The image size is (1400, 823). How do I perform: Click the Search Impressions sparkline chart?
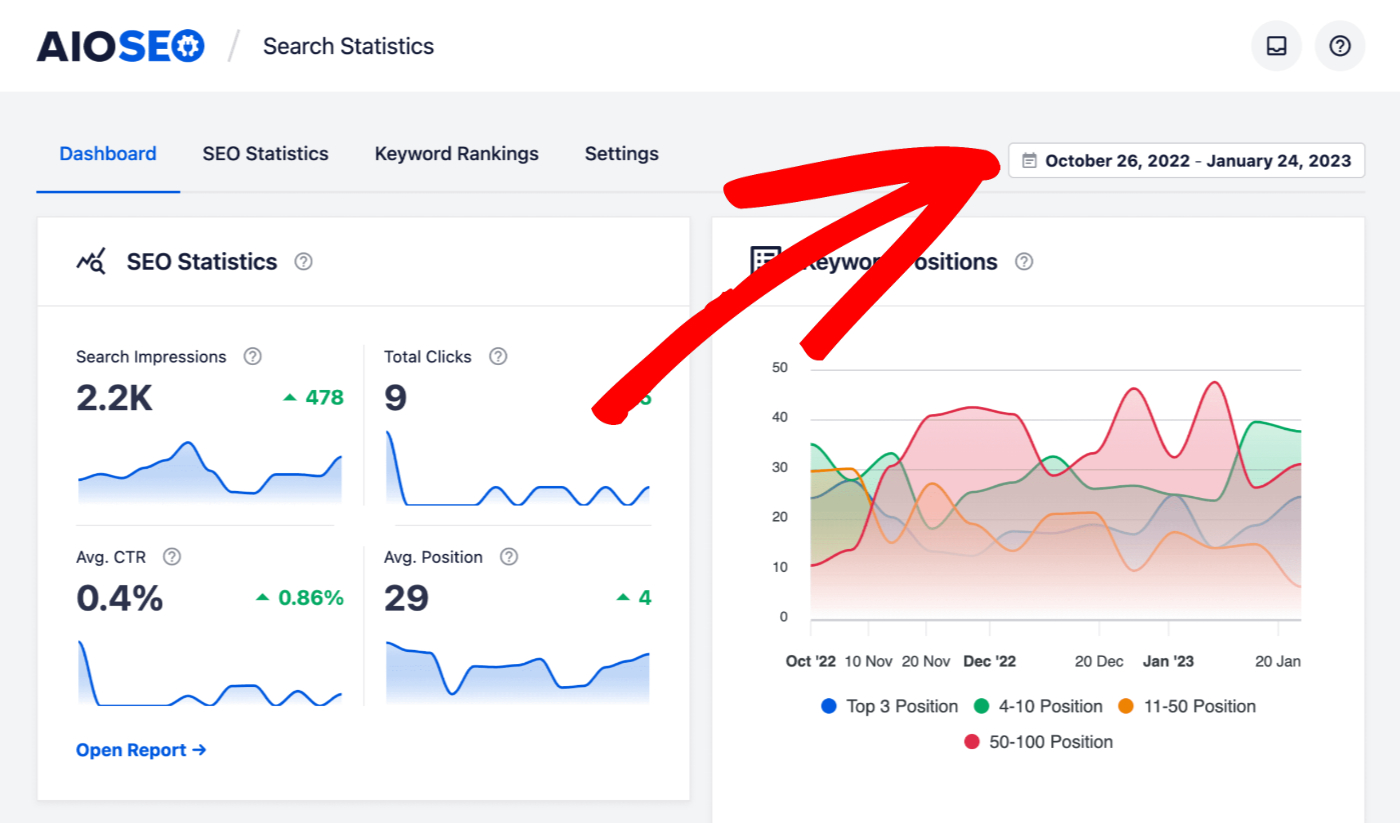point(210,472)
